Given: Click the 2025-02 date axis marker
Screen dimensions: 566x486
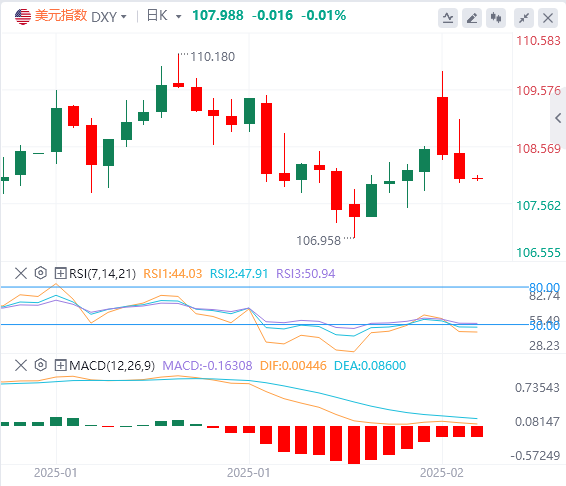Looking at the screenshot, I should click(x=441, y=473).
